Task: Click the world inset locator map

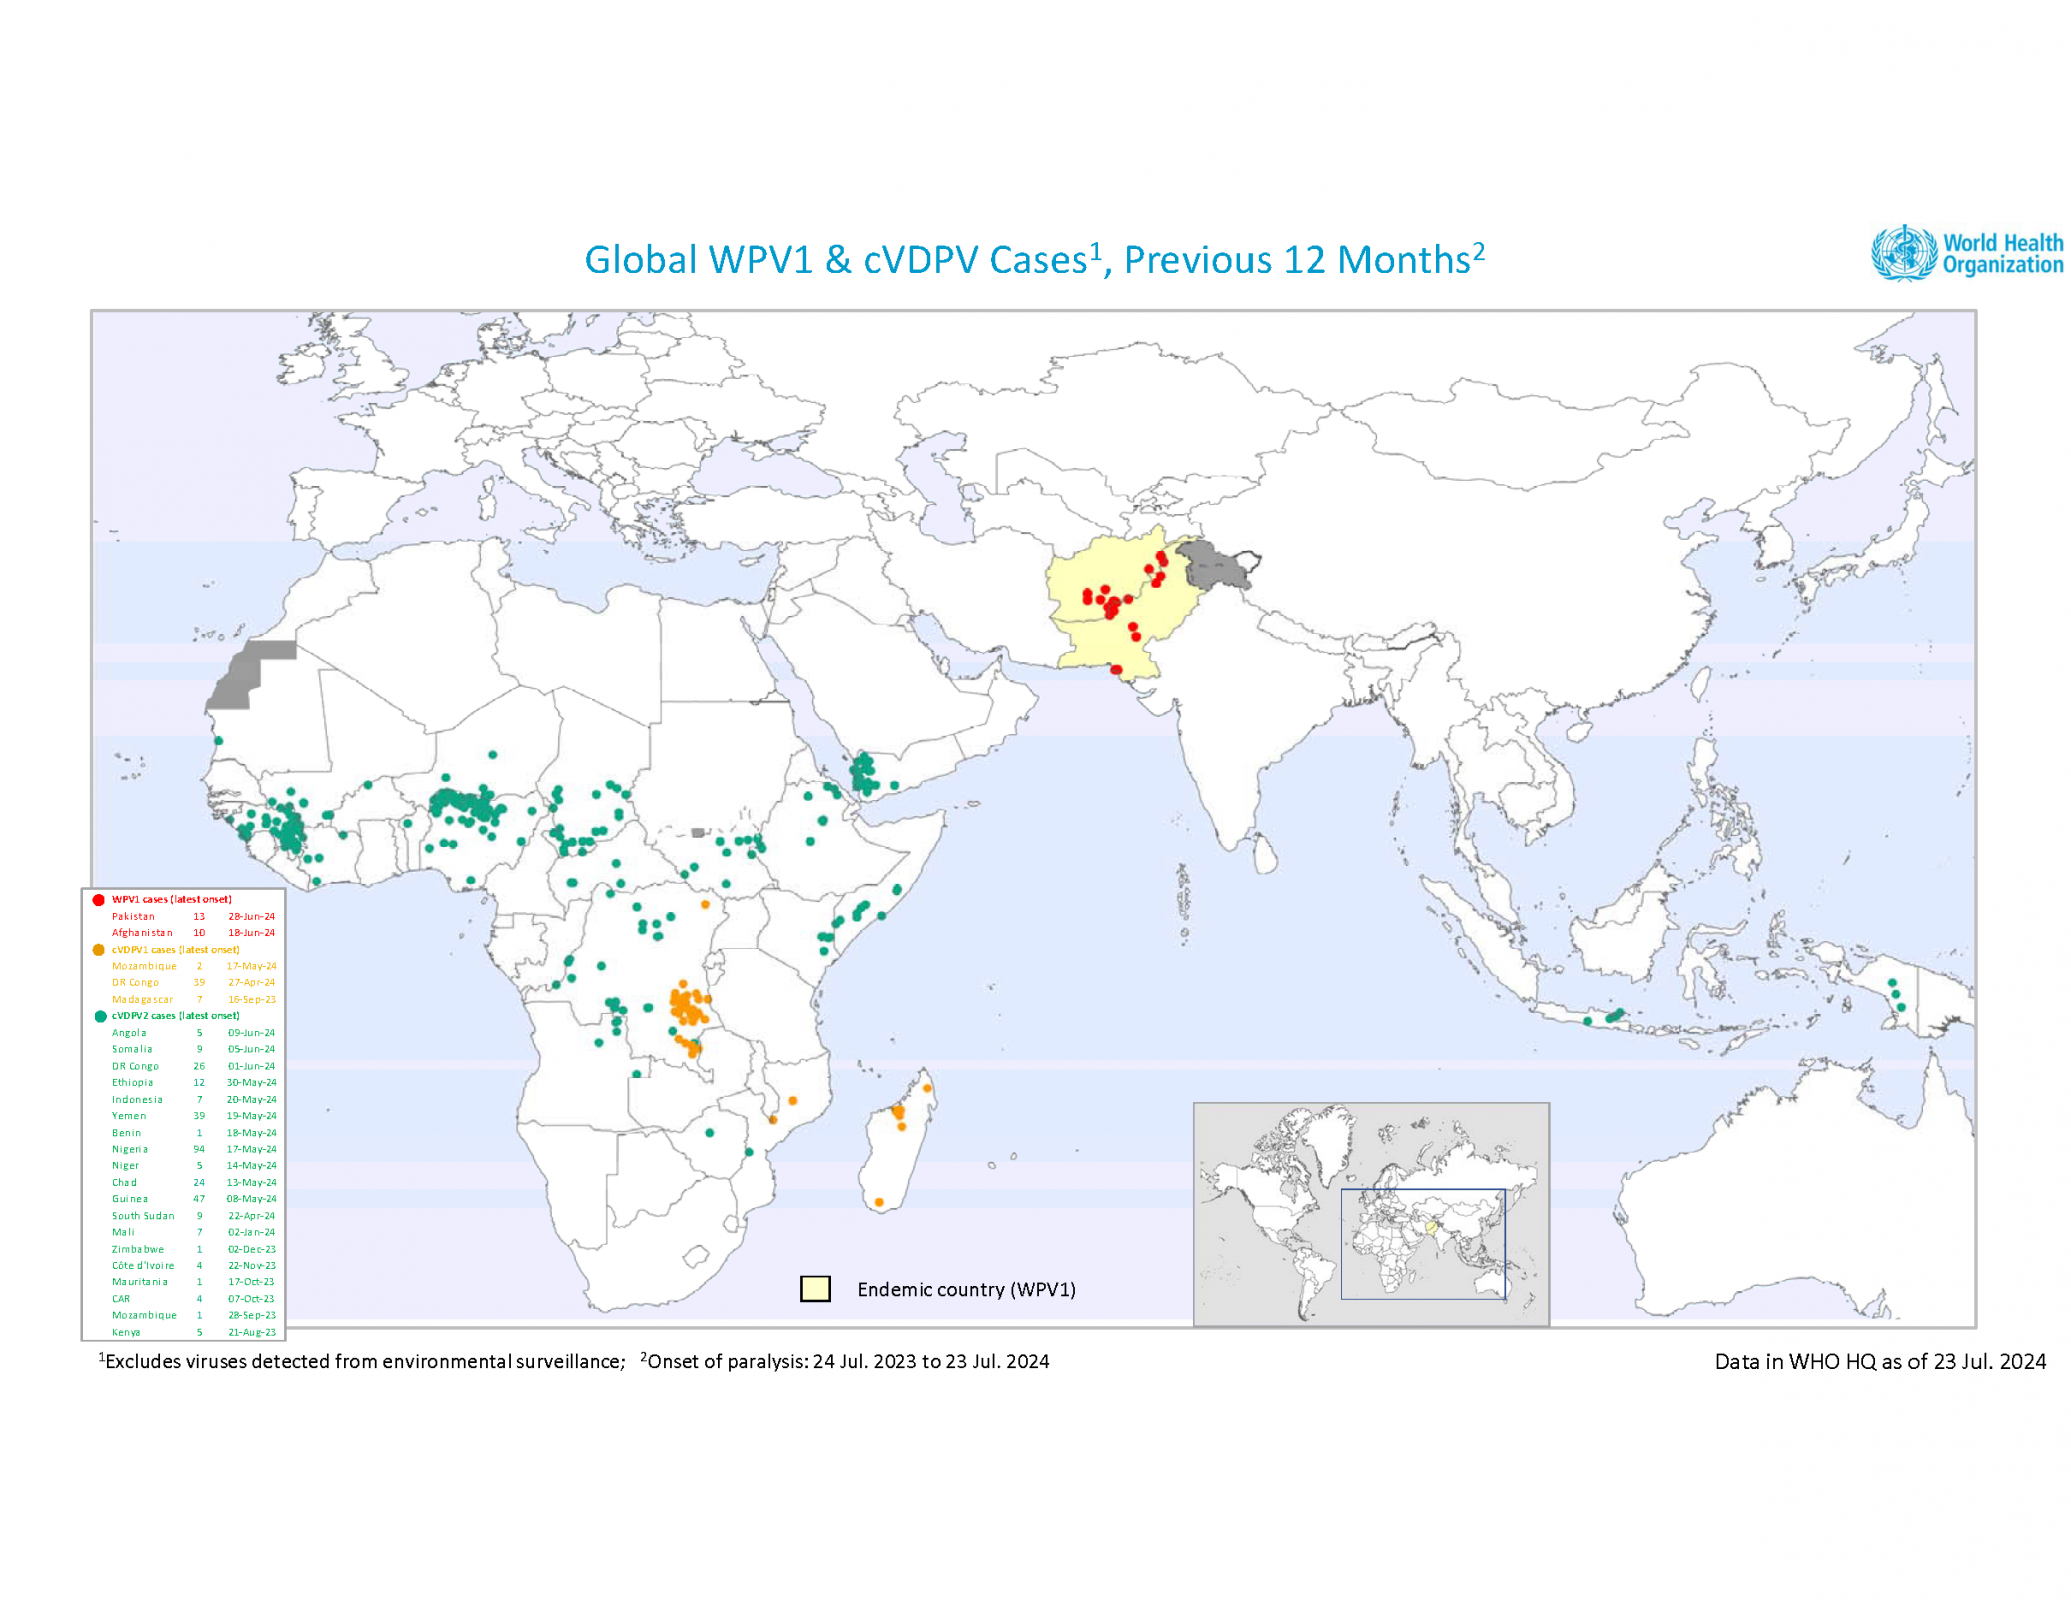Action: (x=1370, y=1214)
